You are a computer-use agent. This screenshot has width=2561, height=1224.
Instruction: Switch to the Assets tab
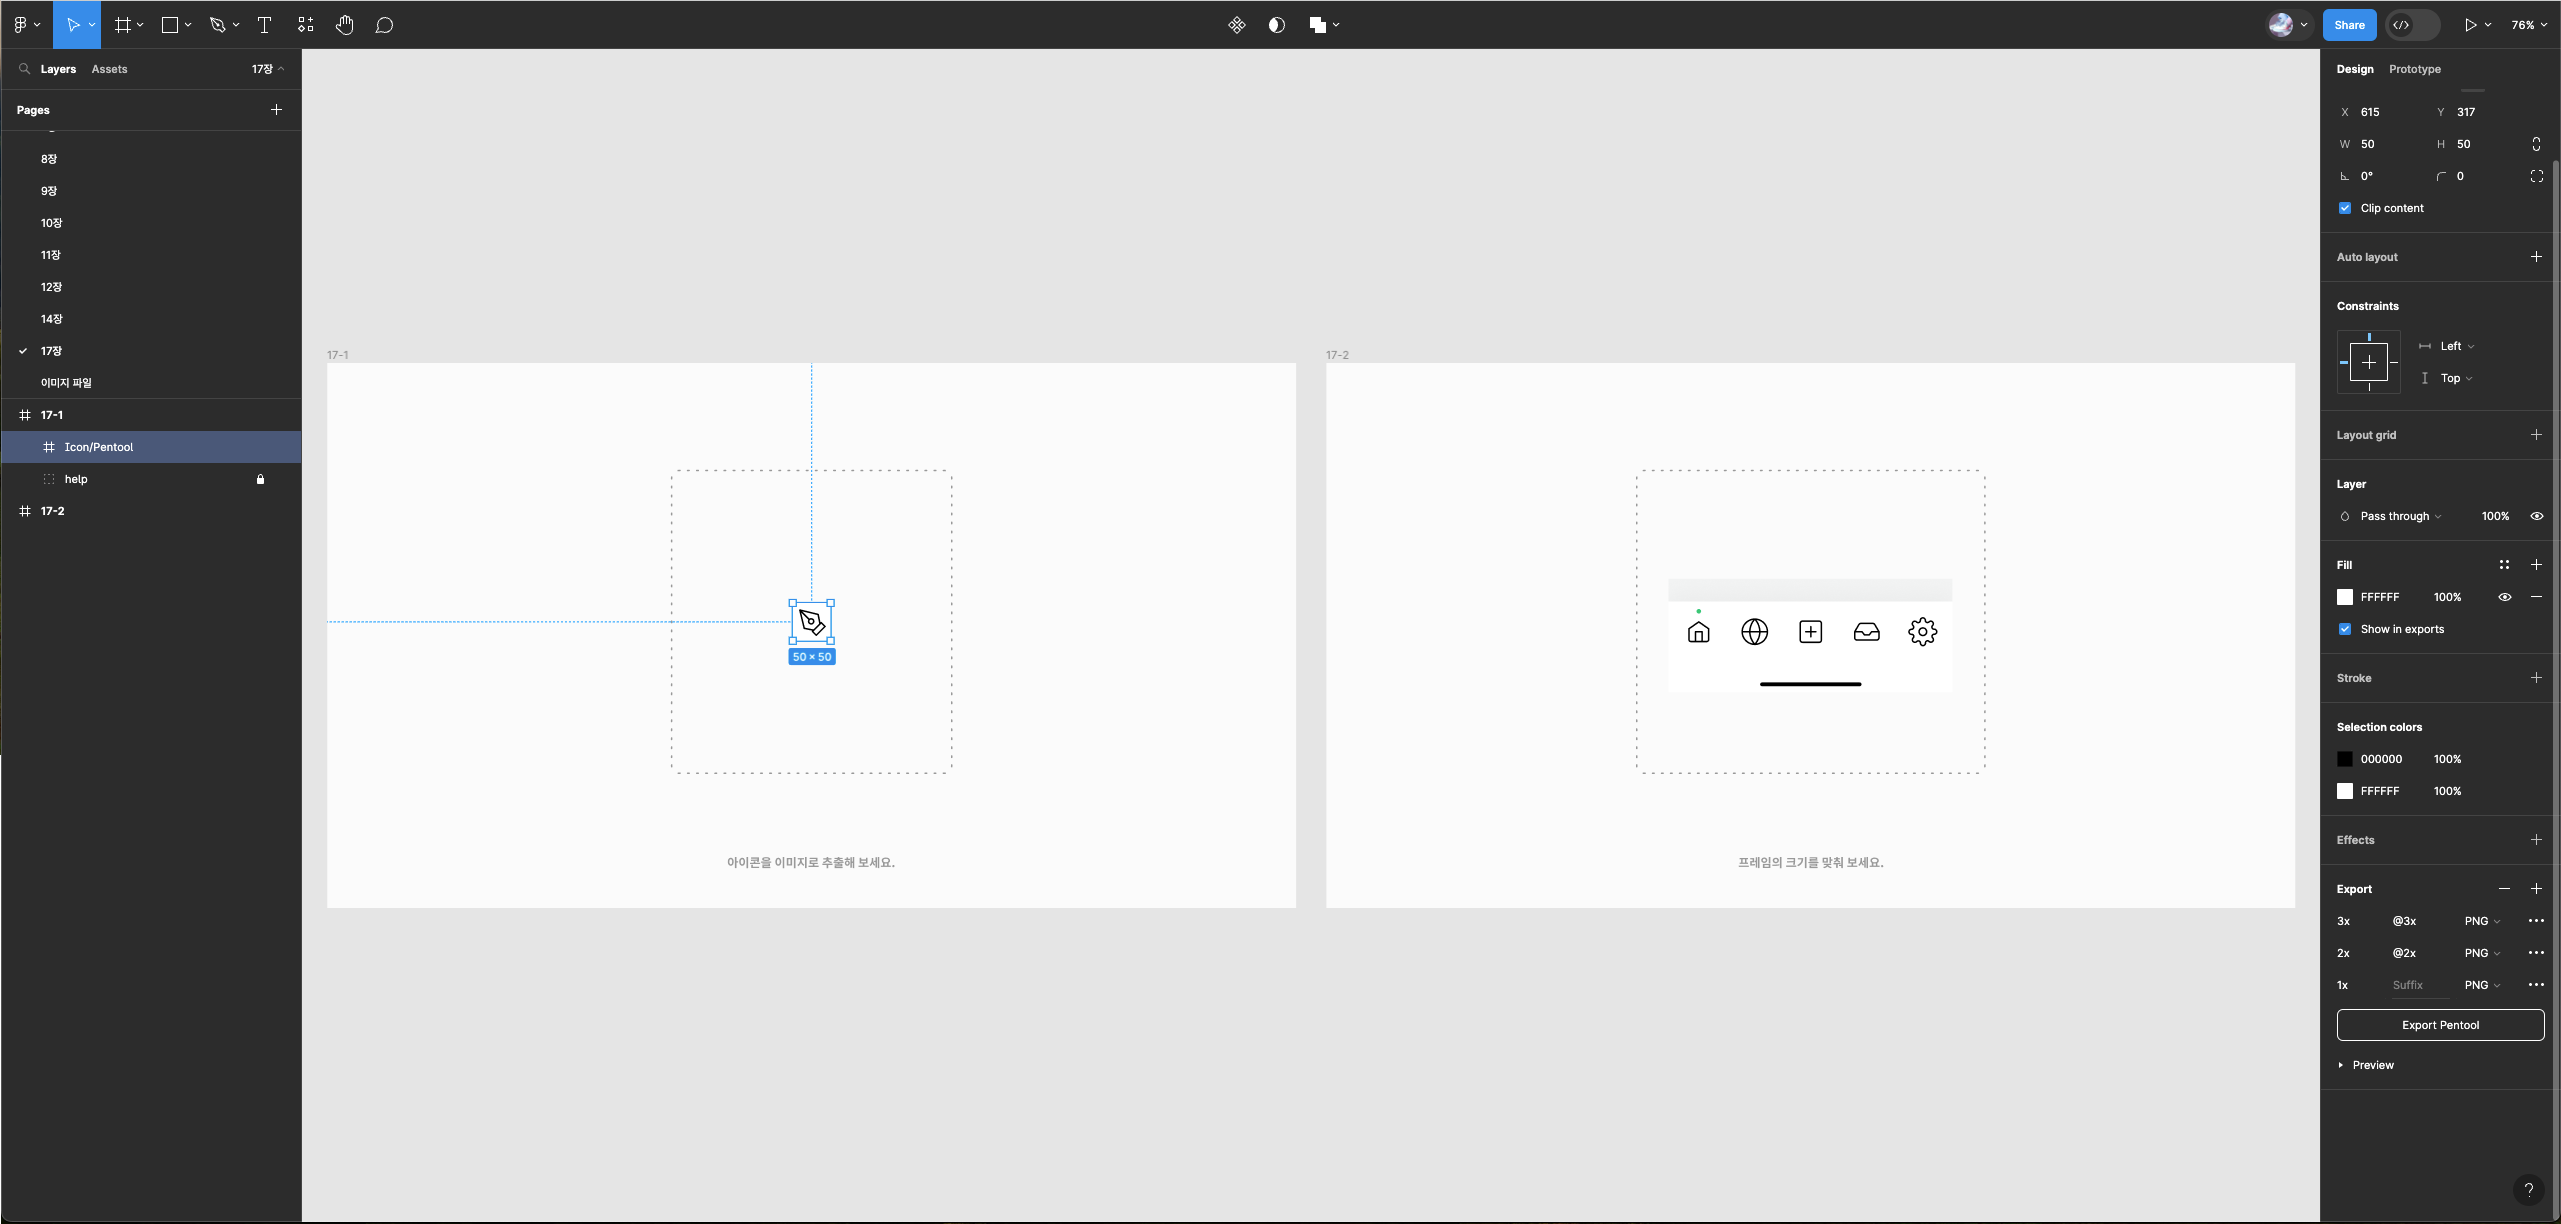pyautogui.click(x=109, y=69)
